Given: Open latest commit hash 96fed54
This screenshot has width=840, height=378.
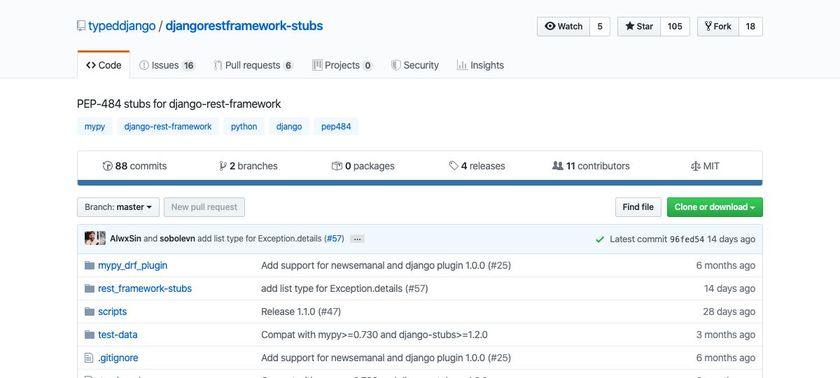Looking at the screenshot, I should [x=687, y=239].
